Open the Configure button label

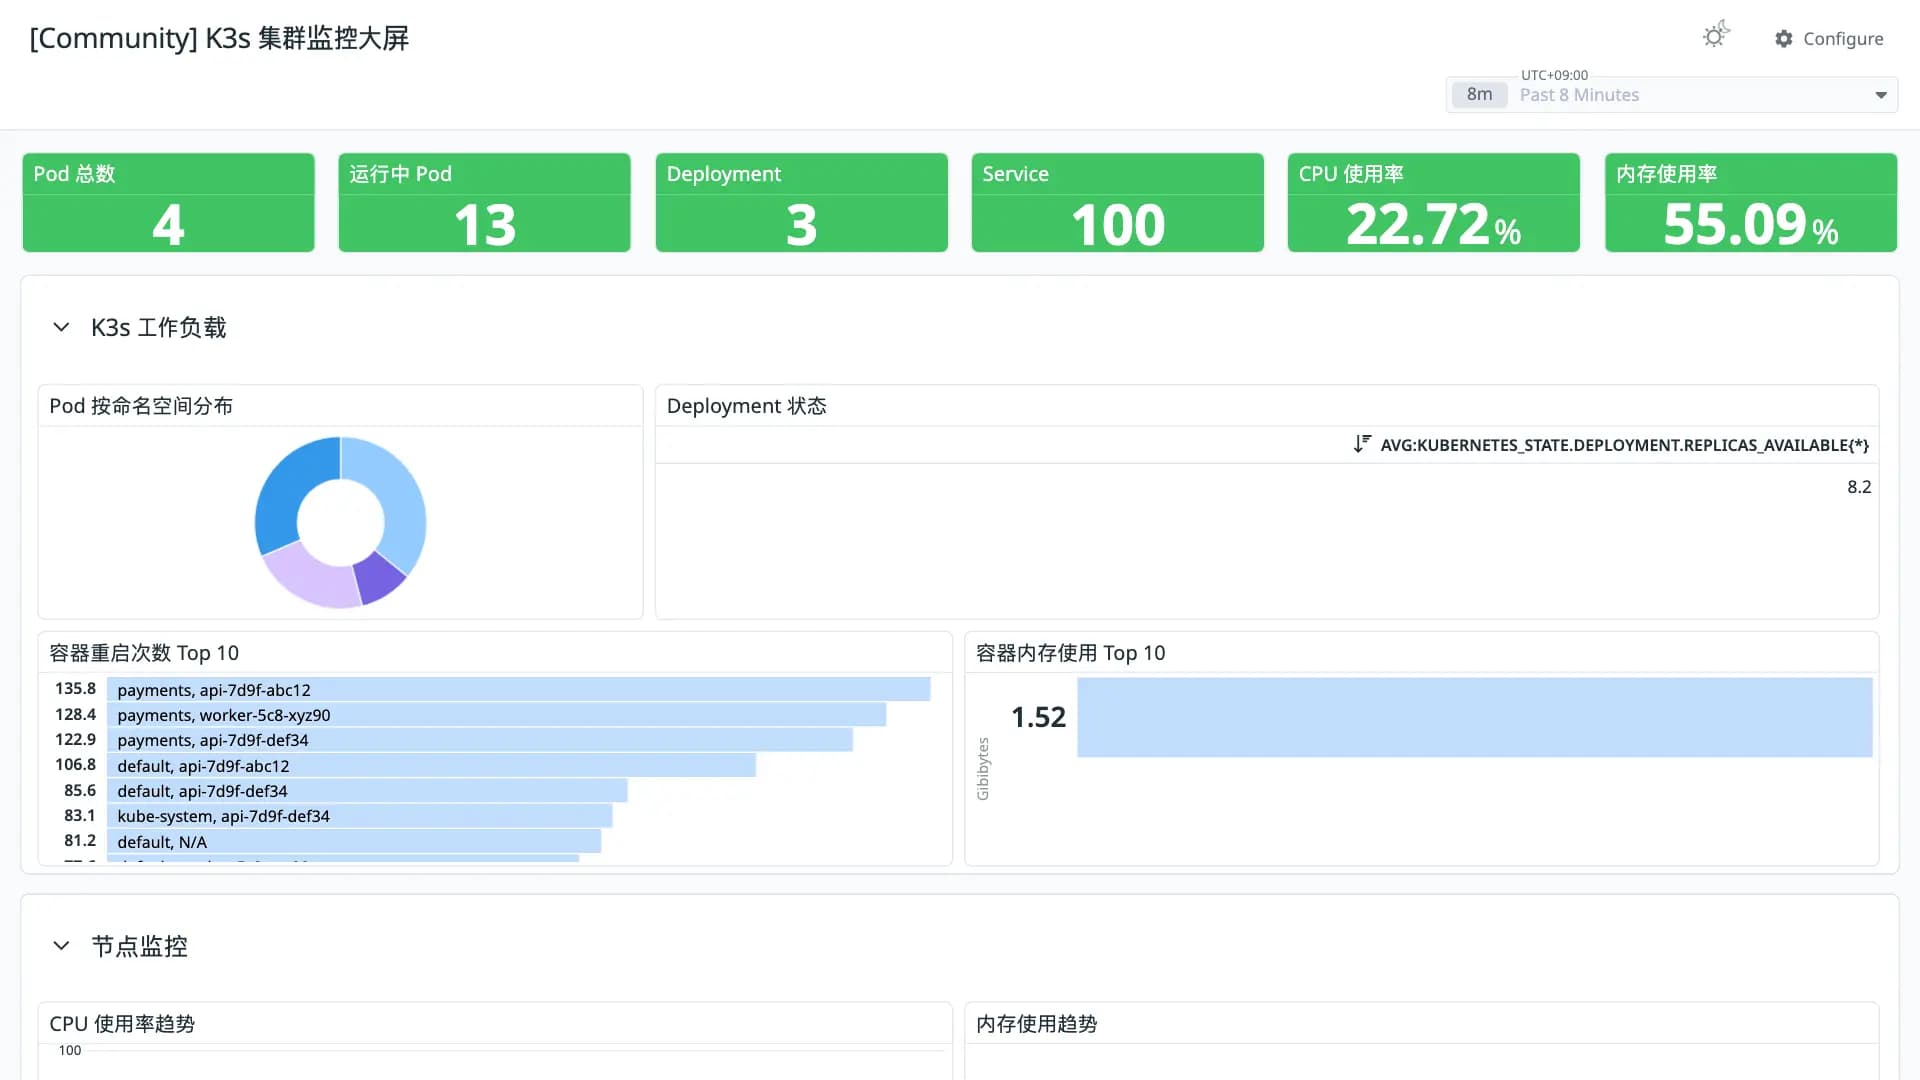click(1843, 38)
